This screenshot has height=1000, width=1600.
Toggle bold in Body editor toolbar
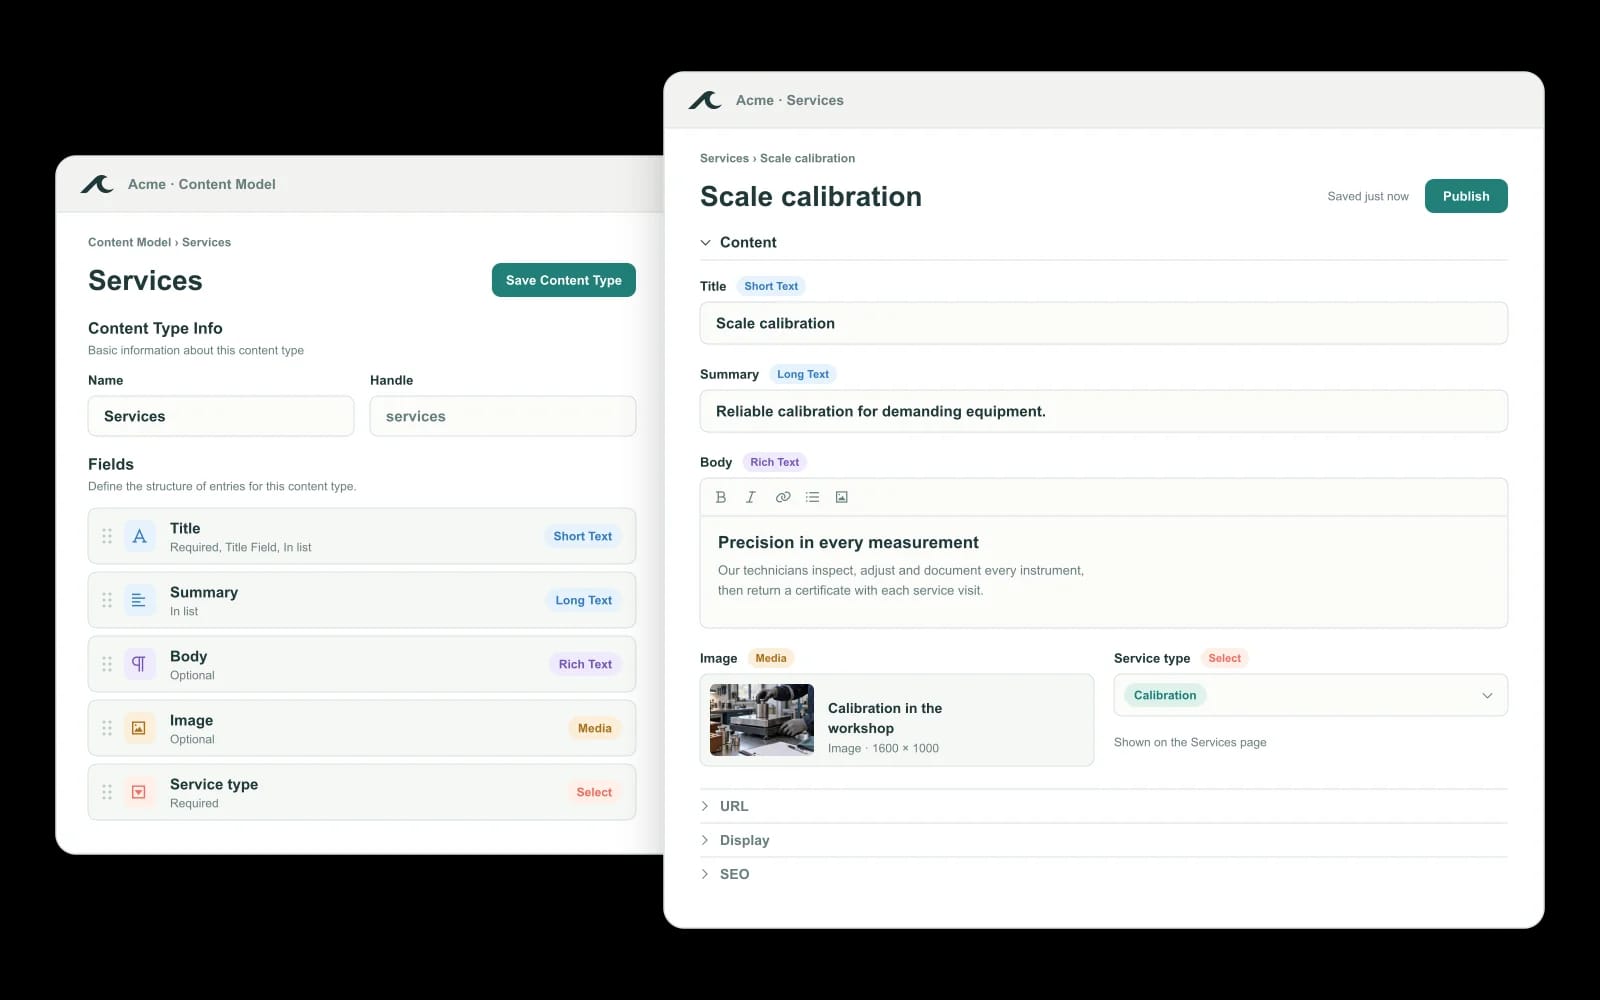click(x=720, y=497)
